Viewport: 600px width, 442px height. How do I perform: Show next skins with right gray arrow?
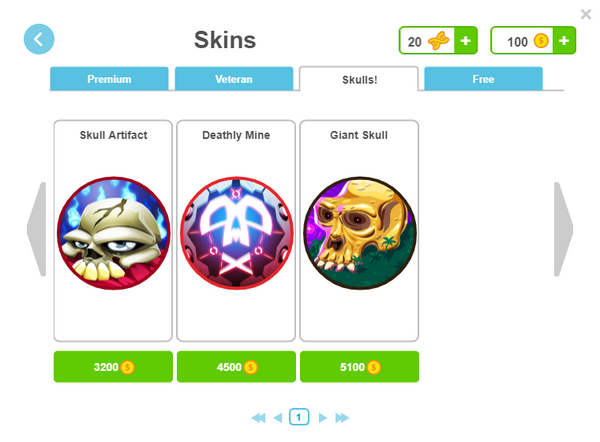[x=563, y=229]
